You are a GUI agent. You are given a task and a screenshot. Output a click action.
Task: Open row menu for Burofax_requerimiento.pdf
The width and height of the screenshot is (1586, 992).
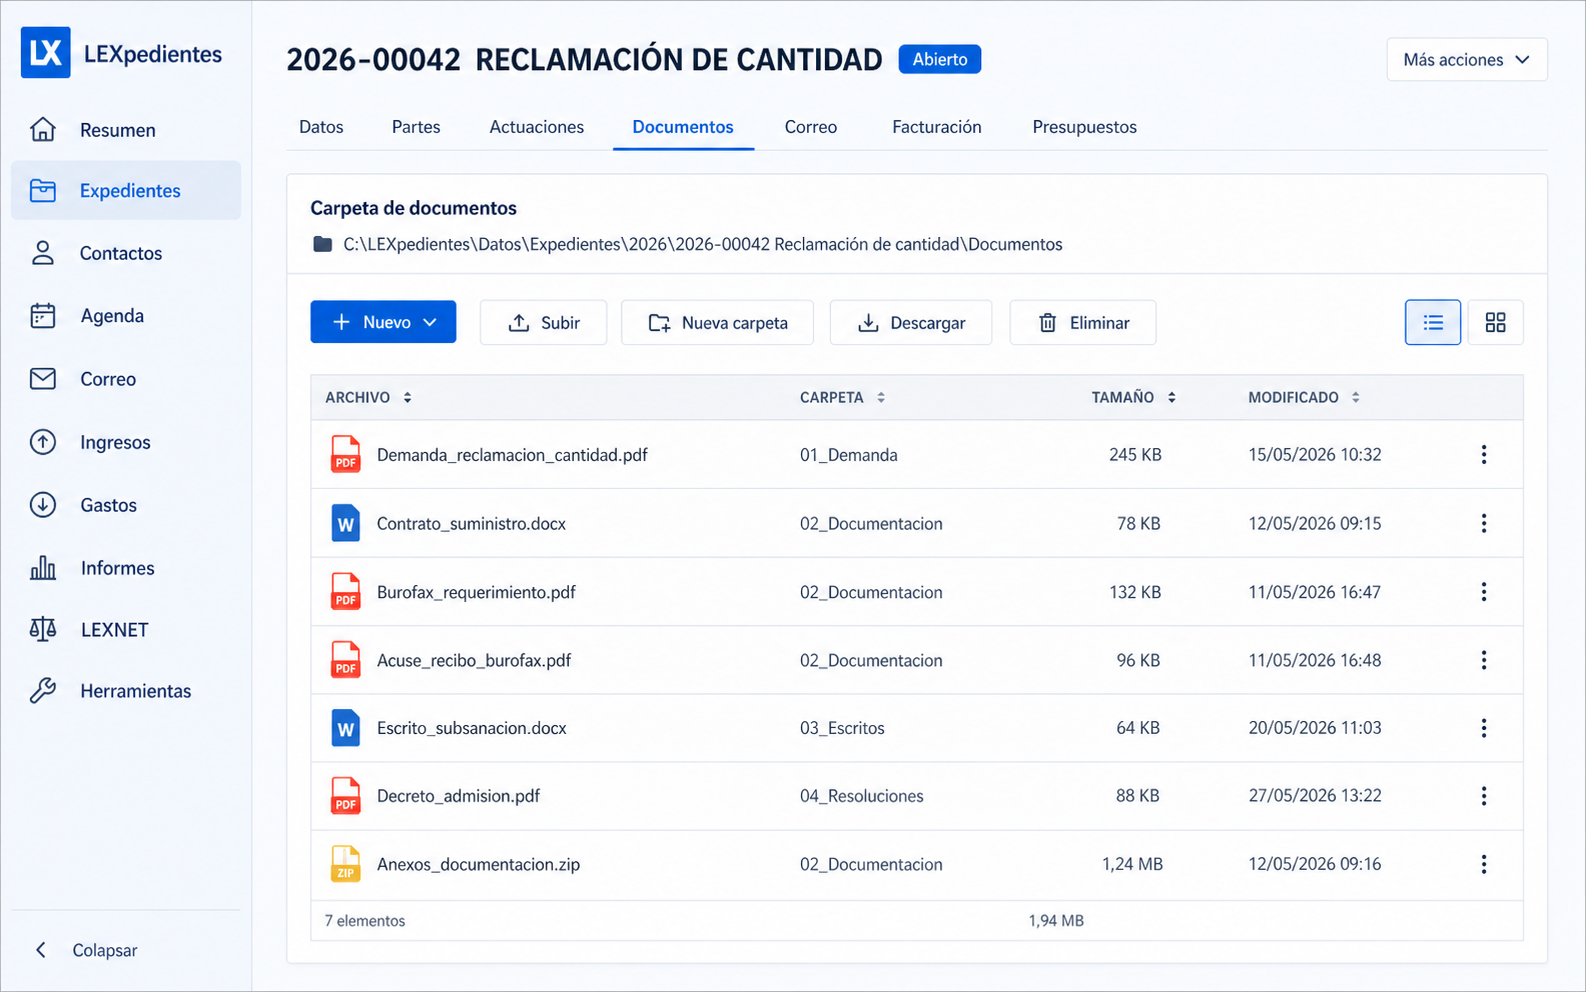[x=1484, y=592]
